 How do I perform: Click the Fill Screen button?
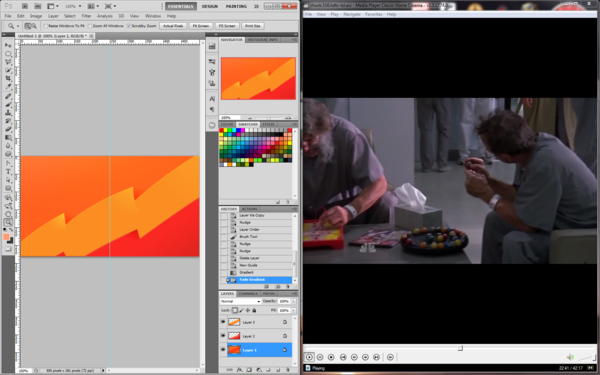pos(227,26)
